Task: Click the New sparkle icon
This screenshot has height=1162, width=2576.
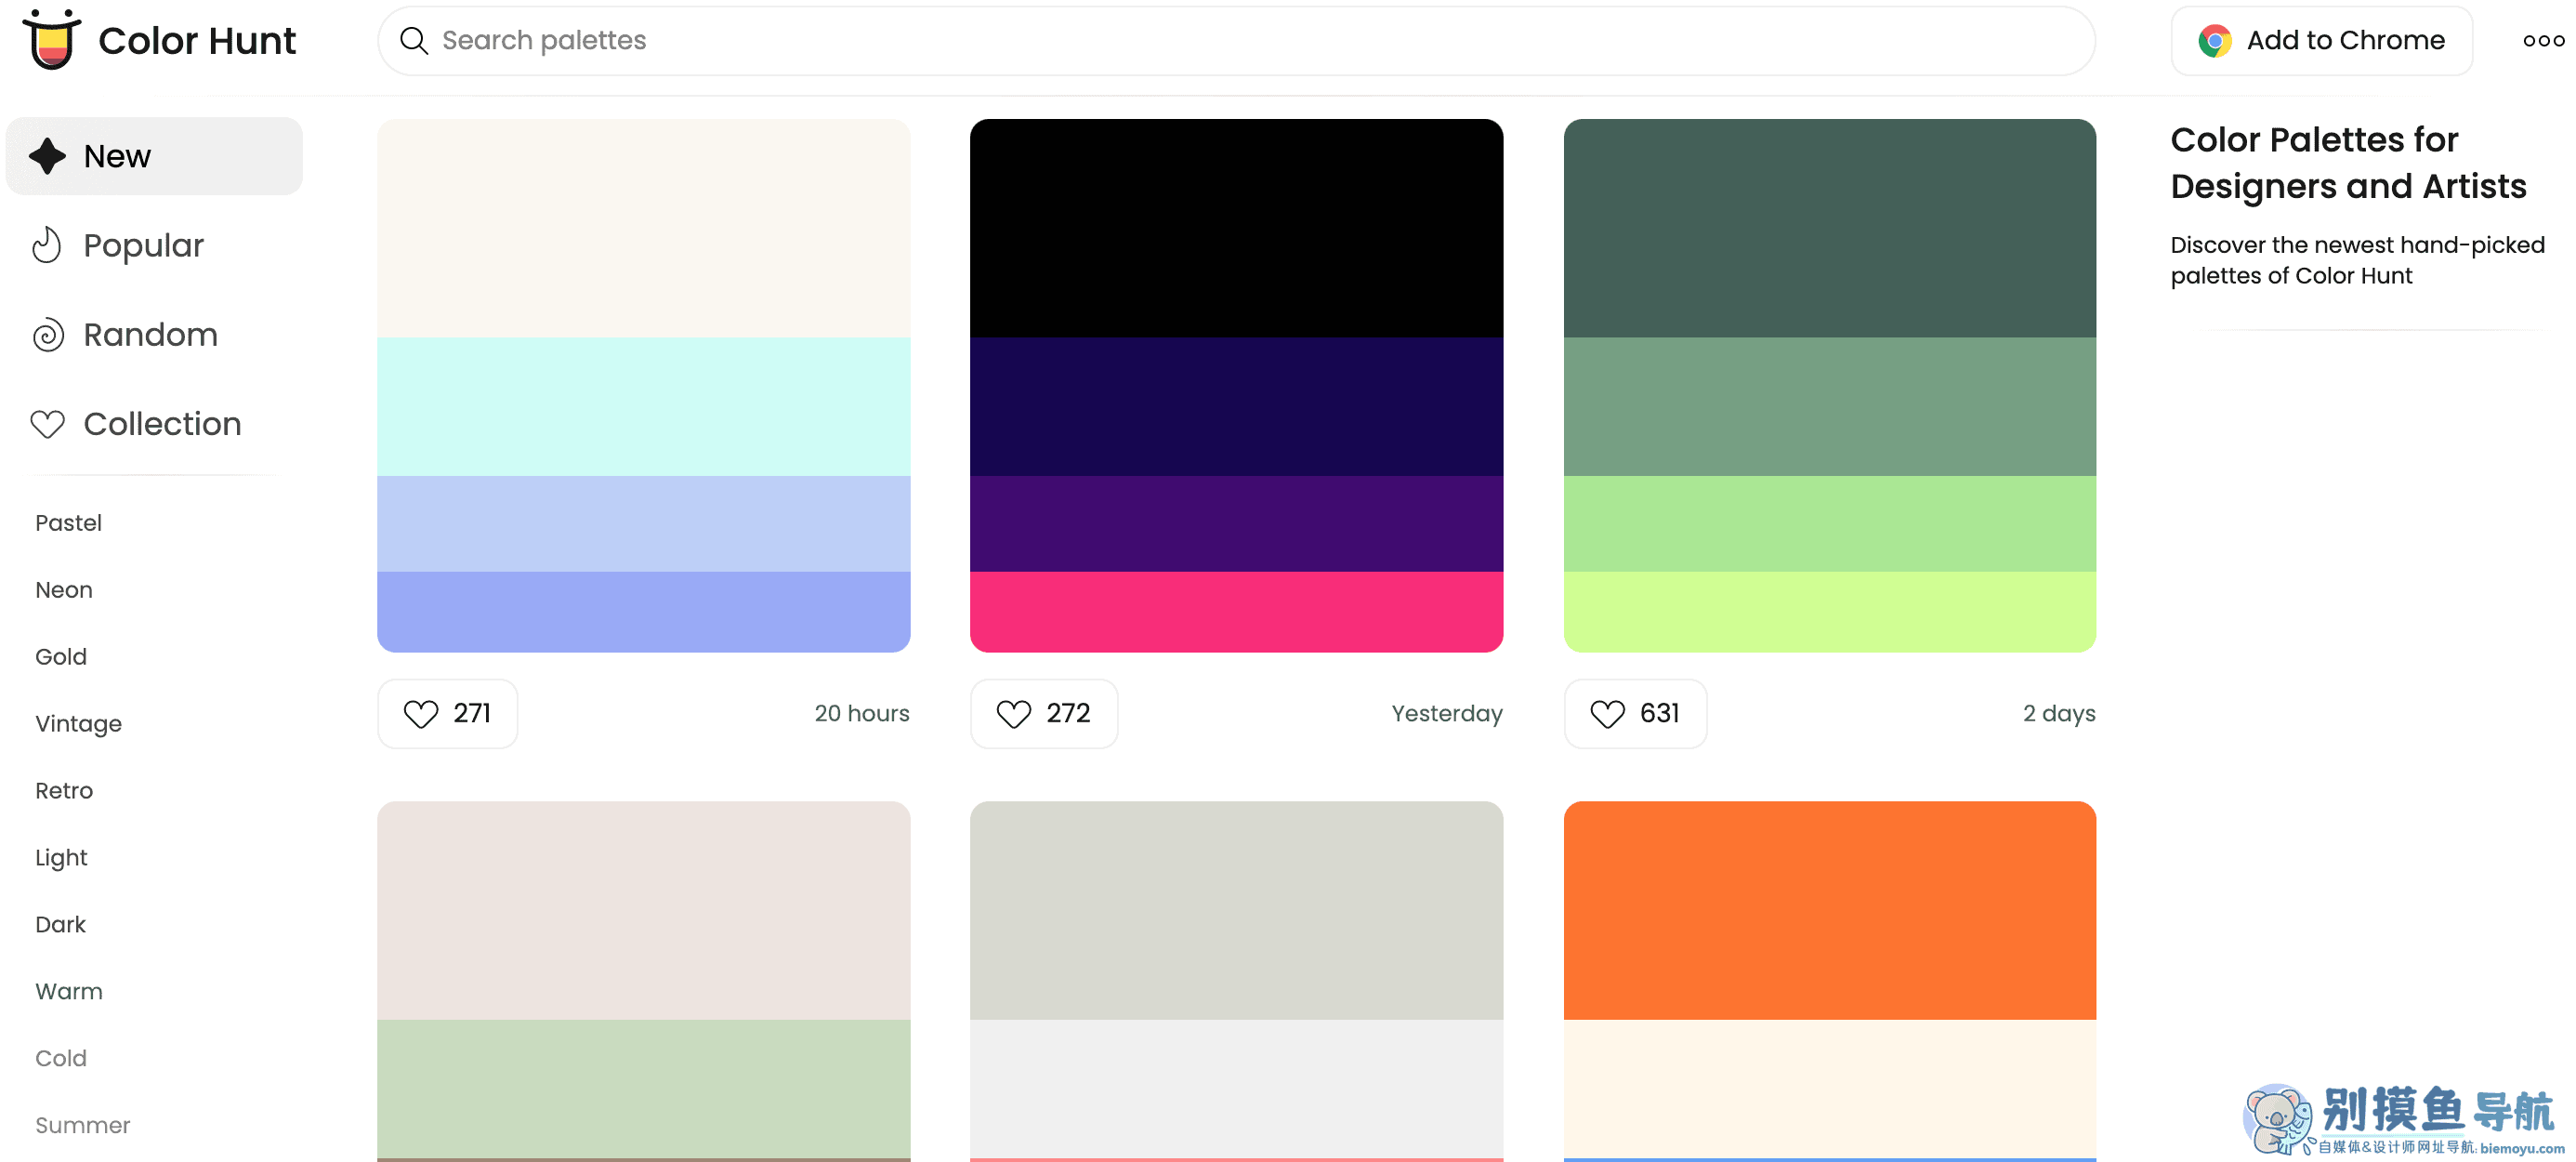Action: point(47,156)
